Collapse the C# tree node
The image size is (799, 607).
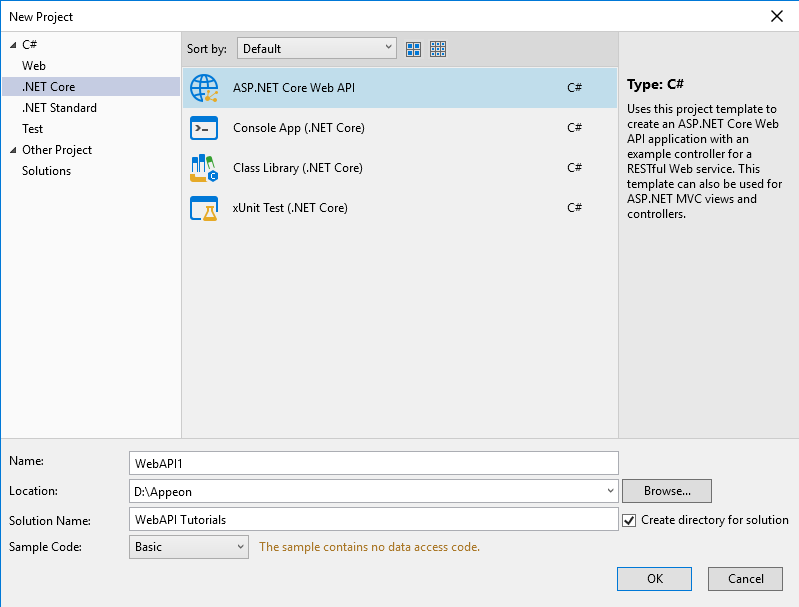[x=13, y=45]
